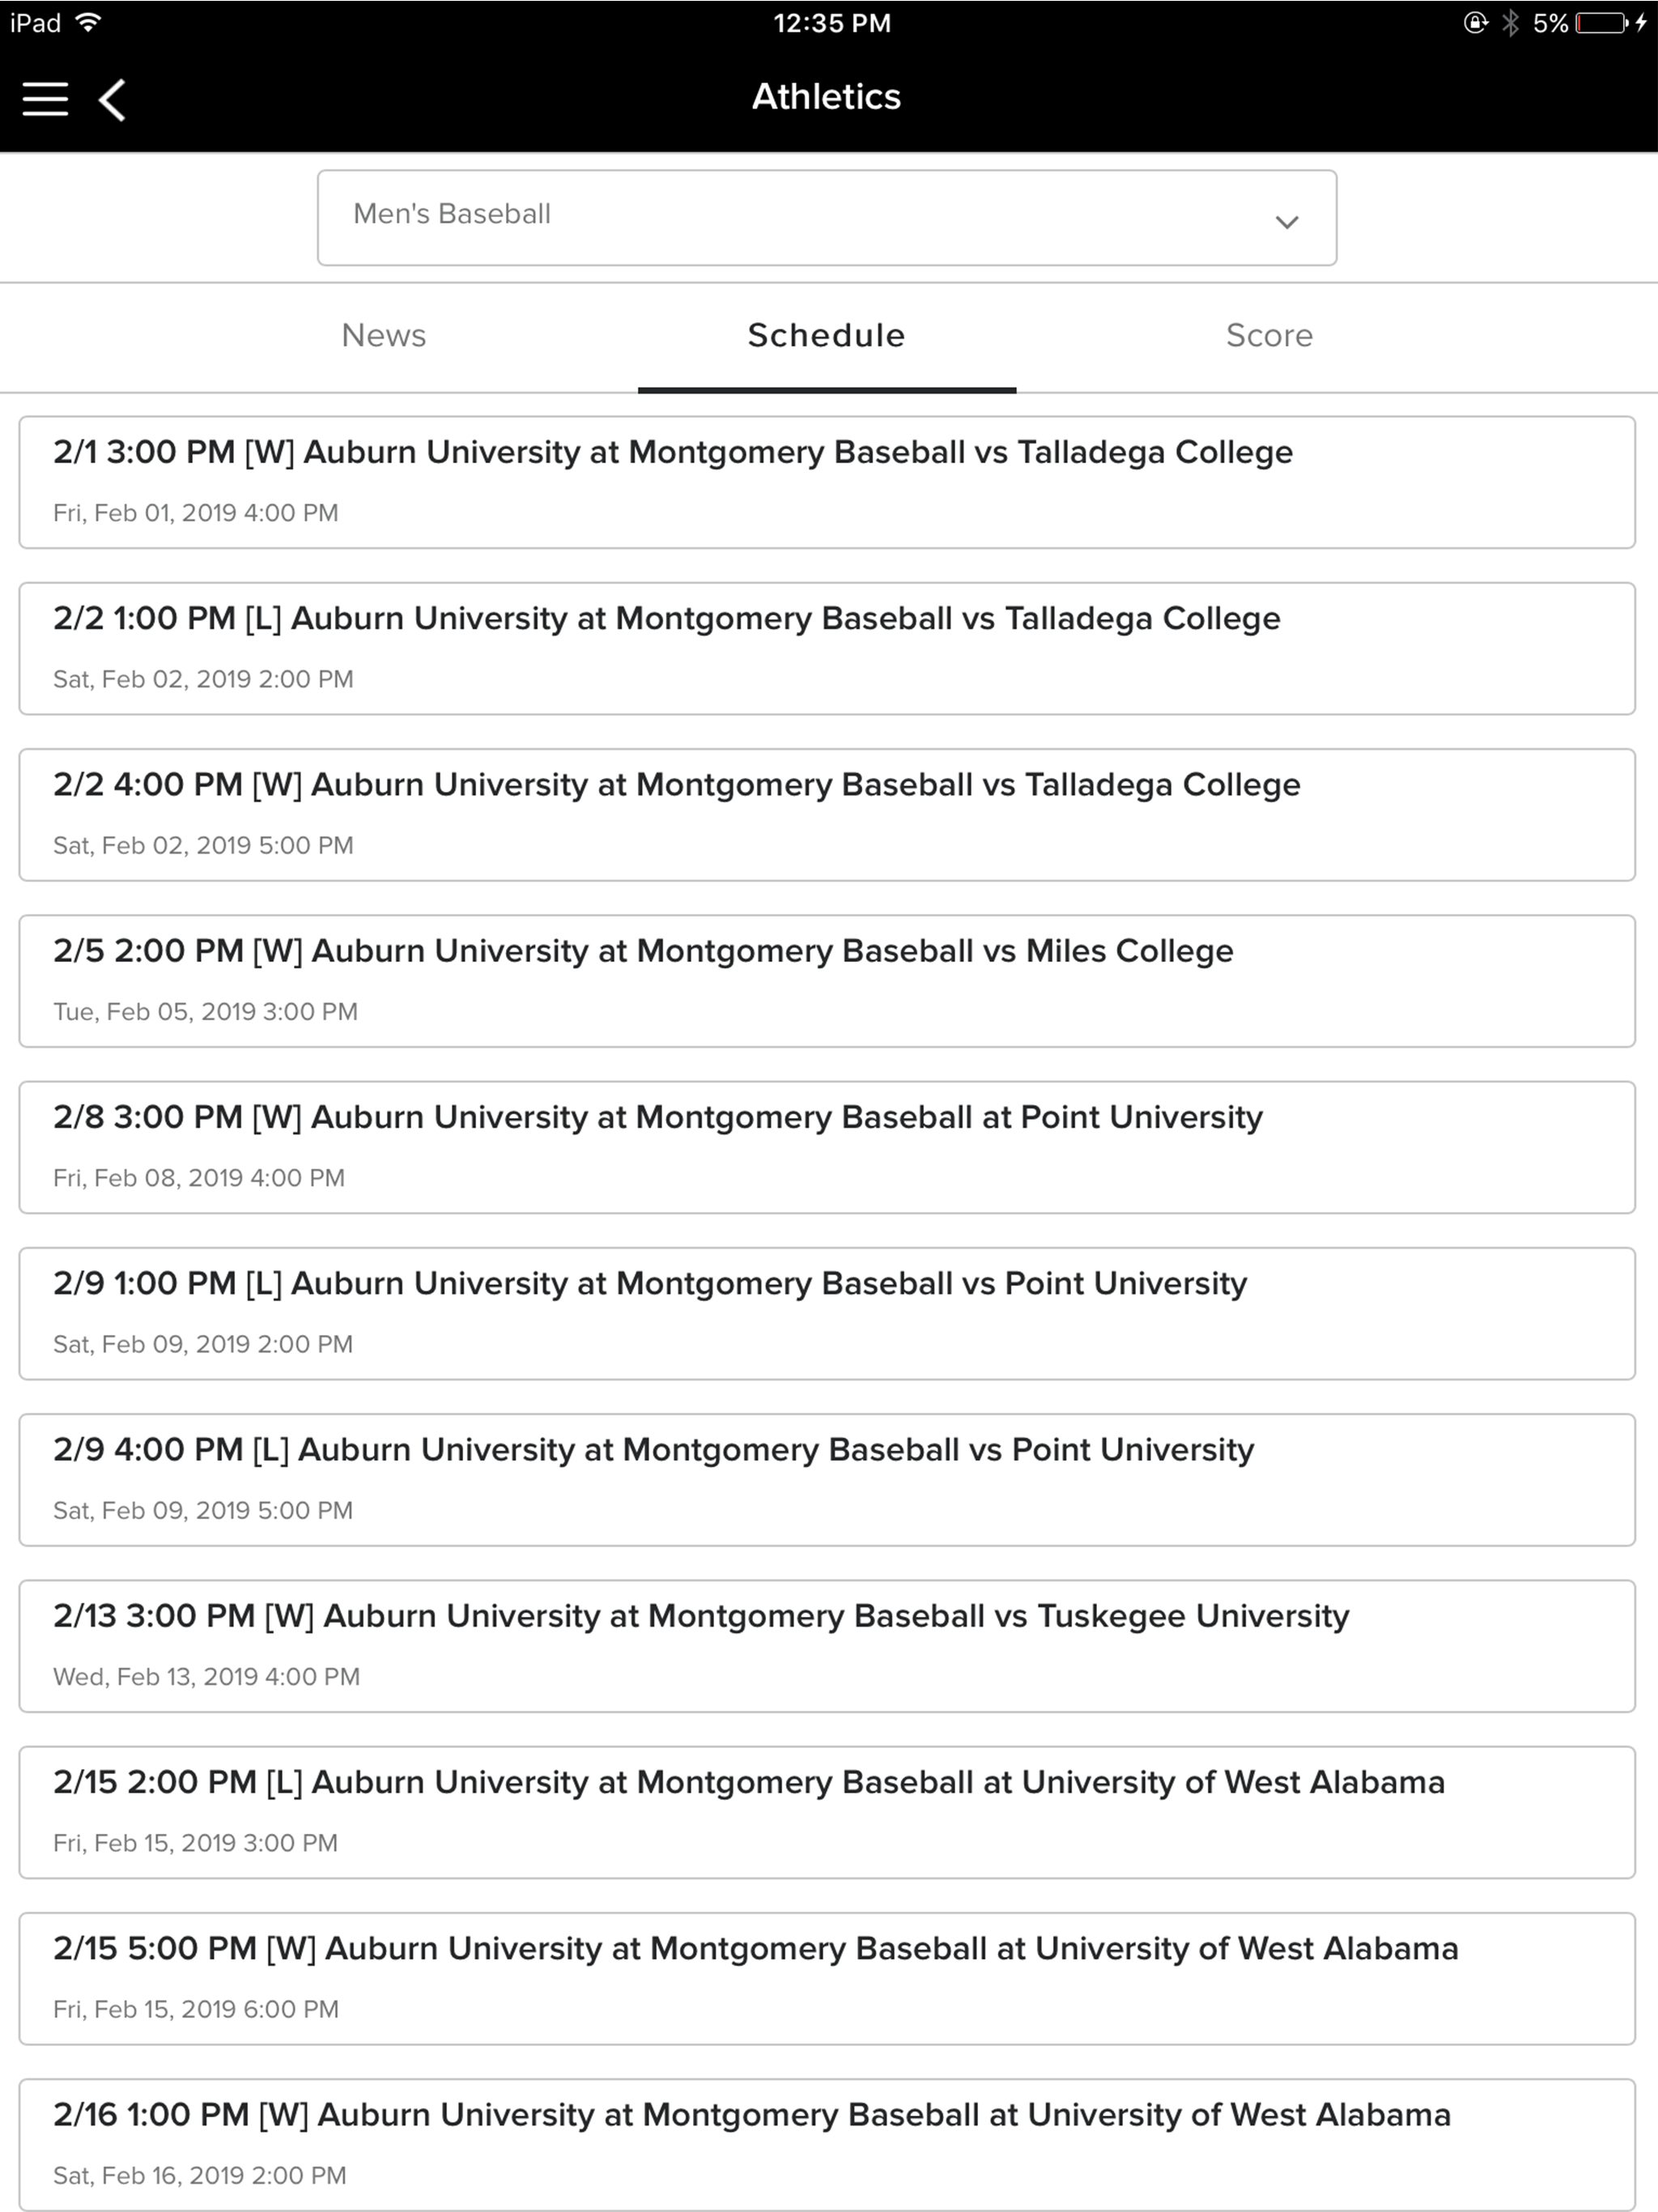
Task: Tap the Bluetooth icon in status bar
Action: tap(1510, 23)
